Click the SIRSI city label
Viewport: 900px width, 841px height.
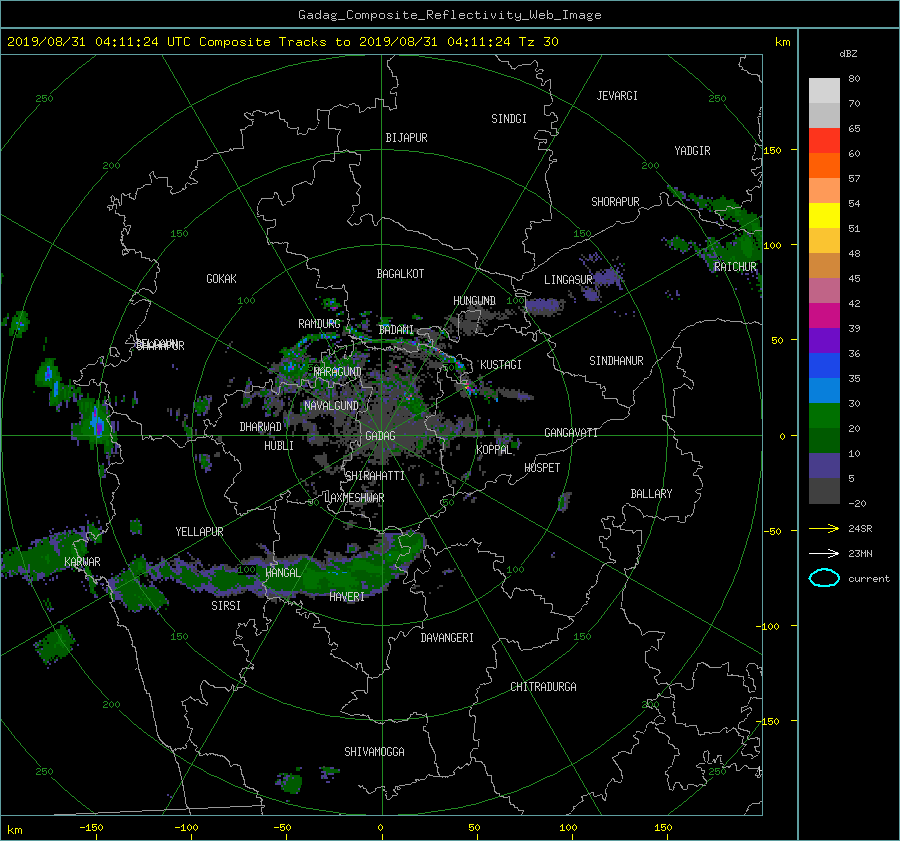[x=226, y=606]
